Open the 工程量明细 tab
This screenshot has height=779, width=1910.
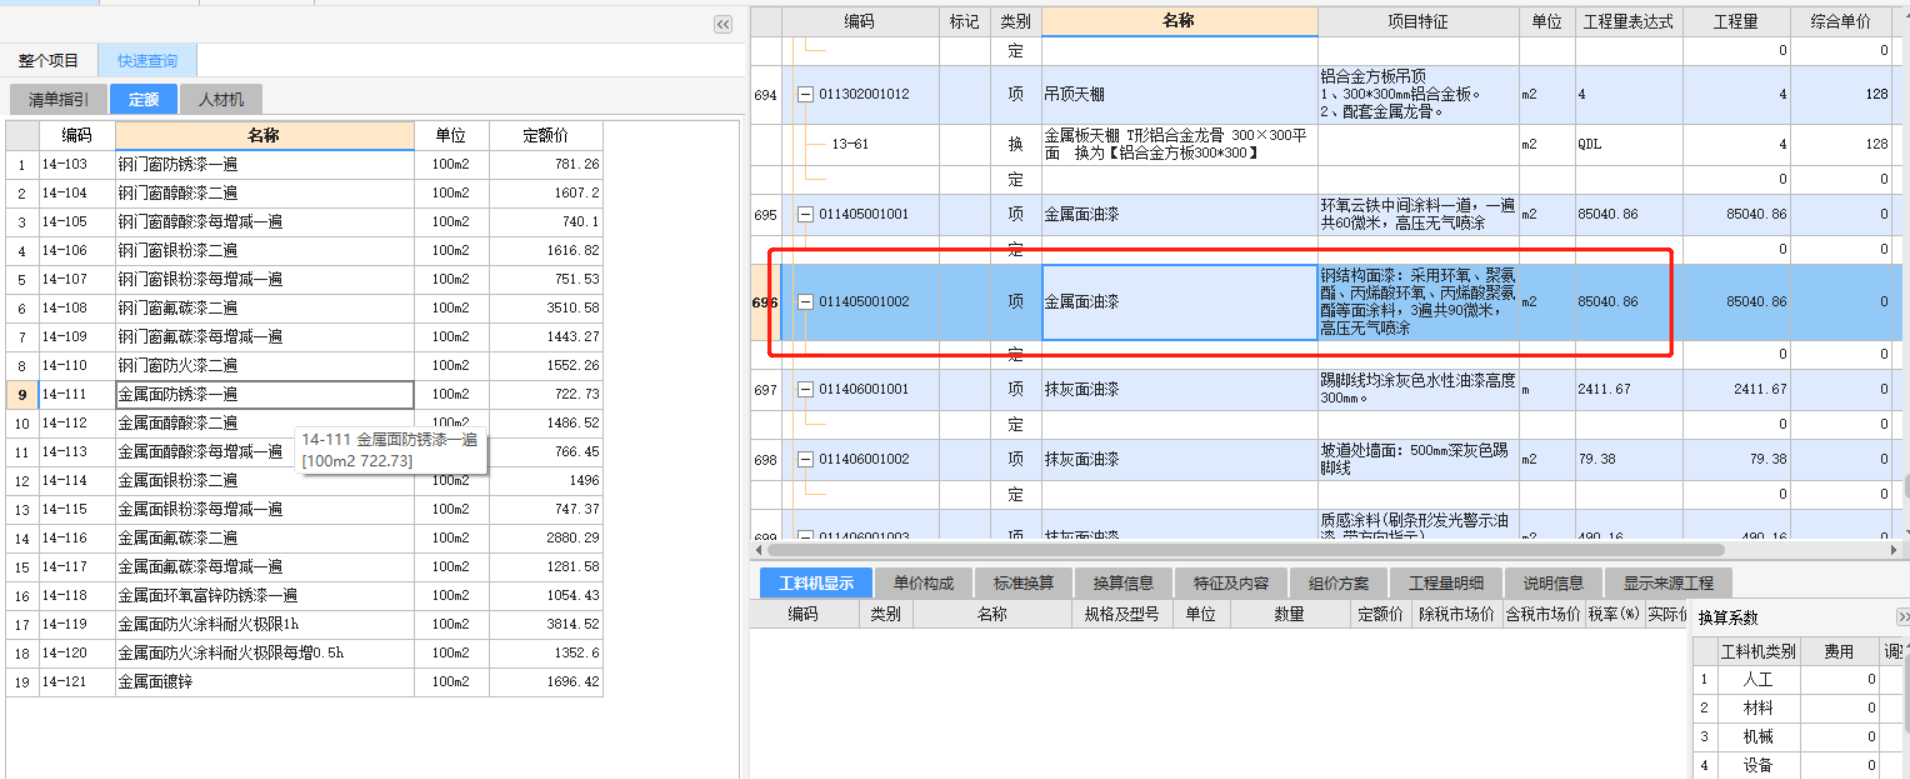1445,583
